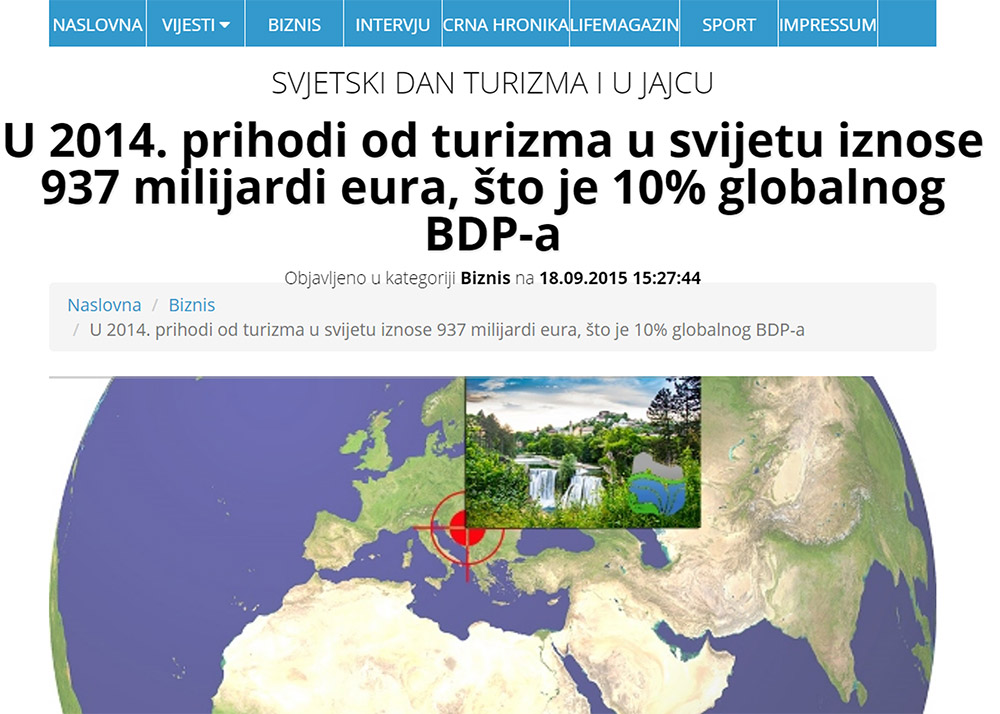Open the NASLOVNA menu item
The height and width of the screenshot is (714, 1000).
[x=98, y=24]
